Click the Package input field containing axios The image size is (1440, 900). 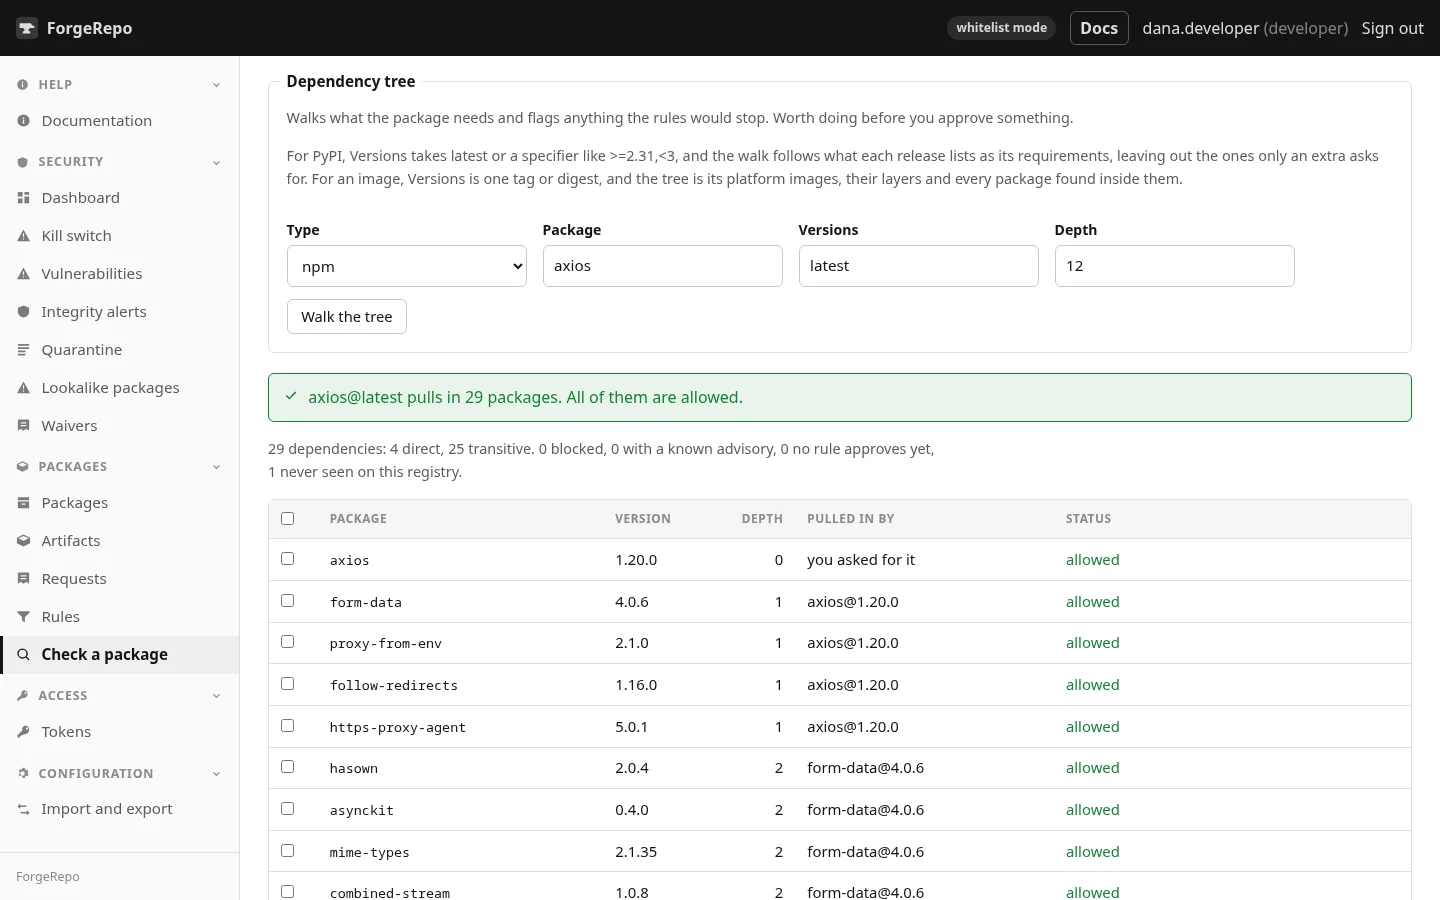tap(663, 266)
